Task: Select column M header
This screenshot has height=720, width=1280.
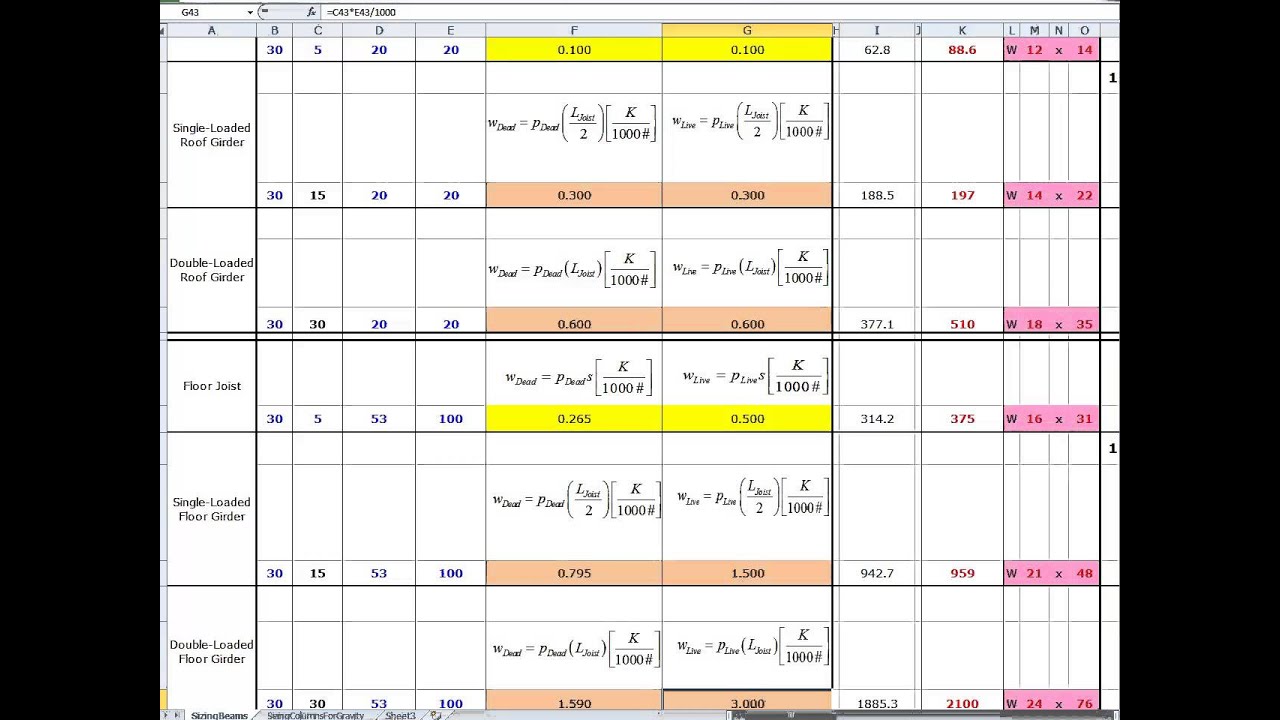Action: pyautogui.click(x=1034, y=31)
